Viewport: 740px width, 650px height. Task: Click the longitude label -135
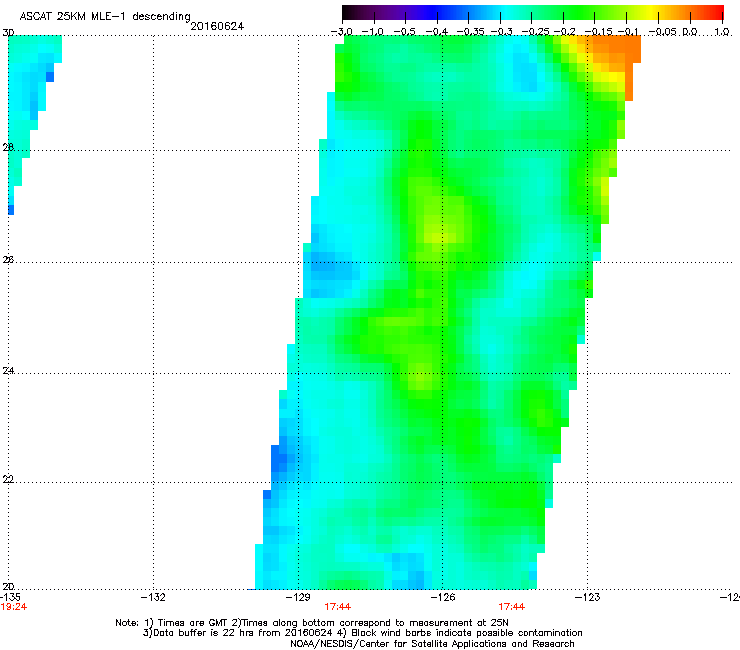(x=10, y=597)
